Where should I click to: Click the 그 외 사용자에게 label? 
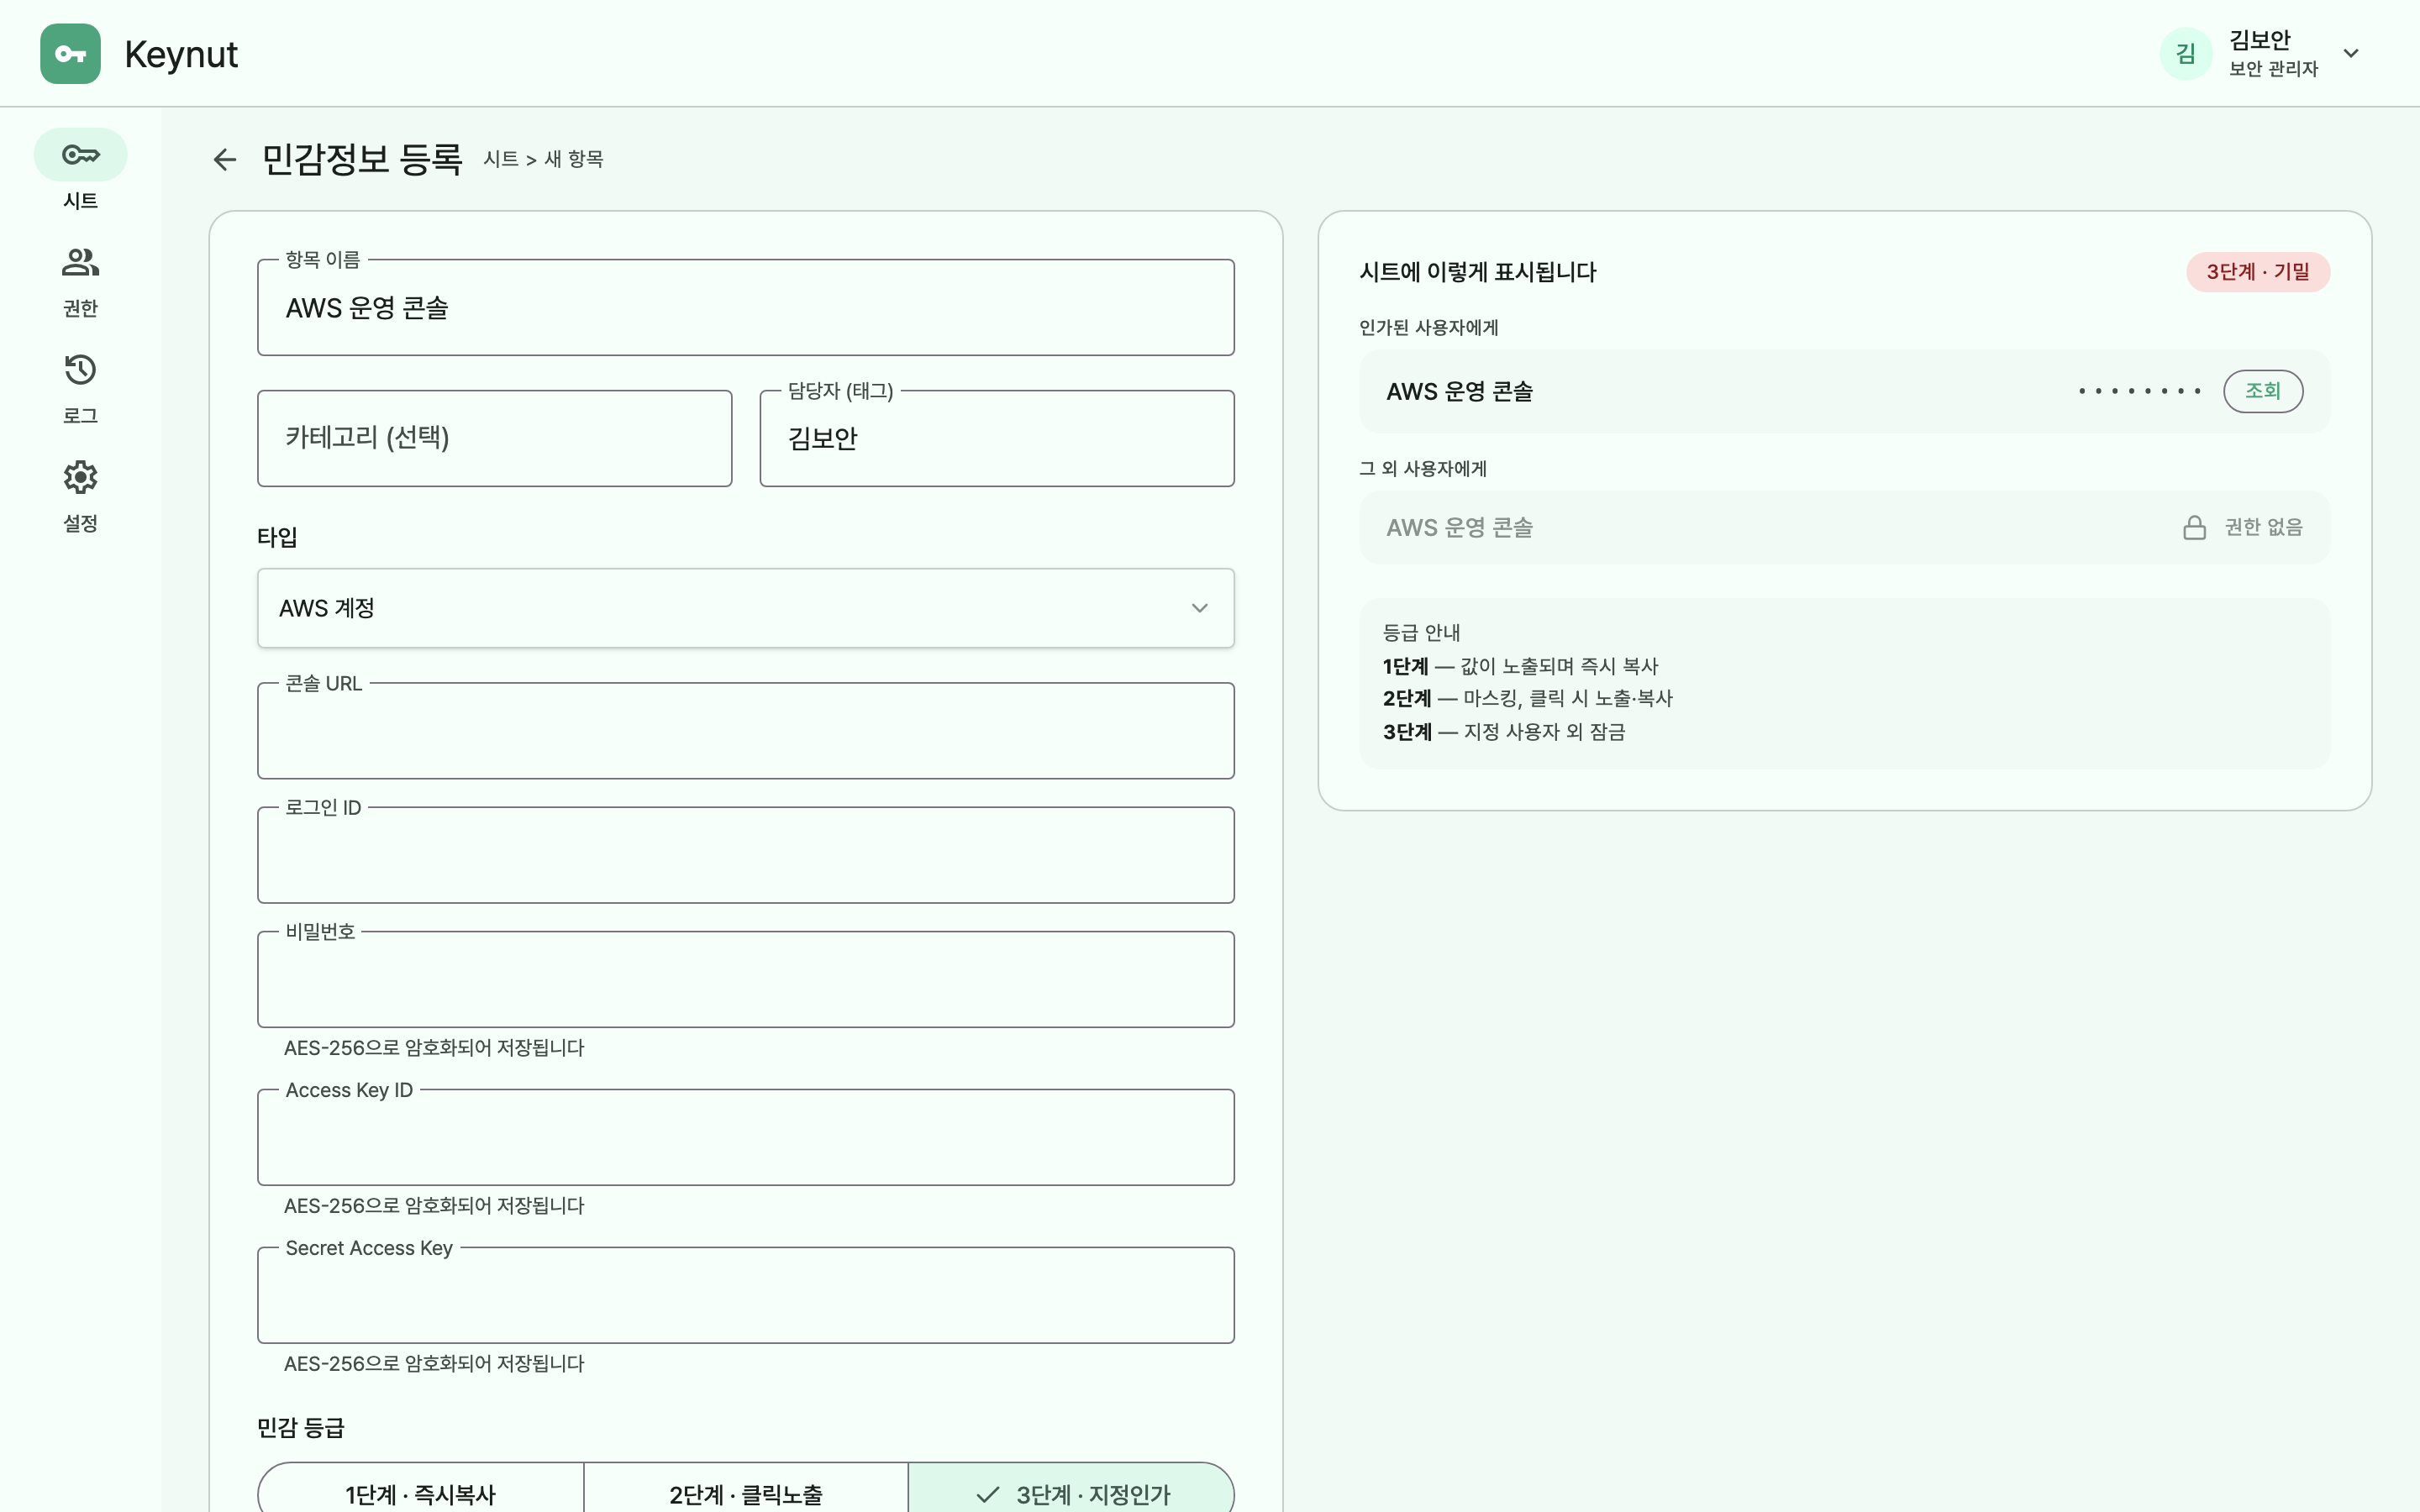[x=1422, y=468]
